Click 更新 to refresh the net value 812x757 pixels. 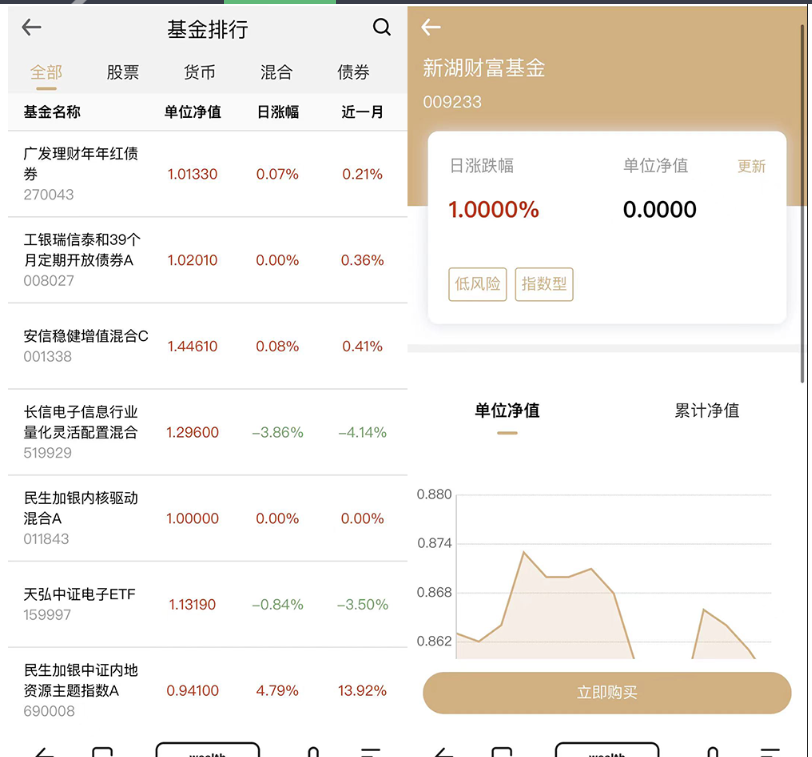751,167
